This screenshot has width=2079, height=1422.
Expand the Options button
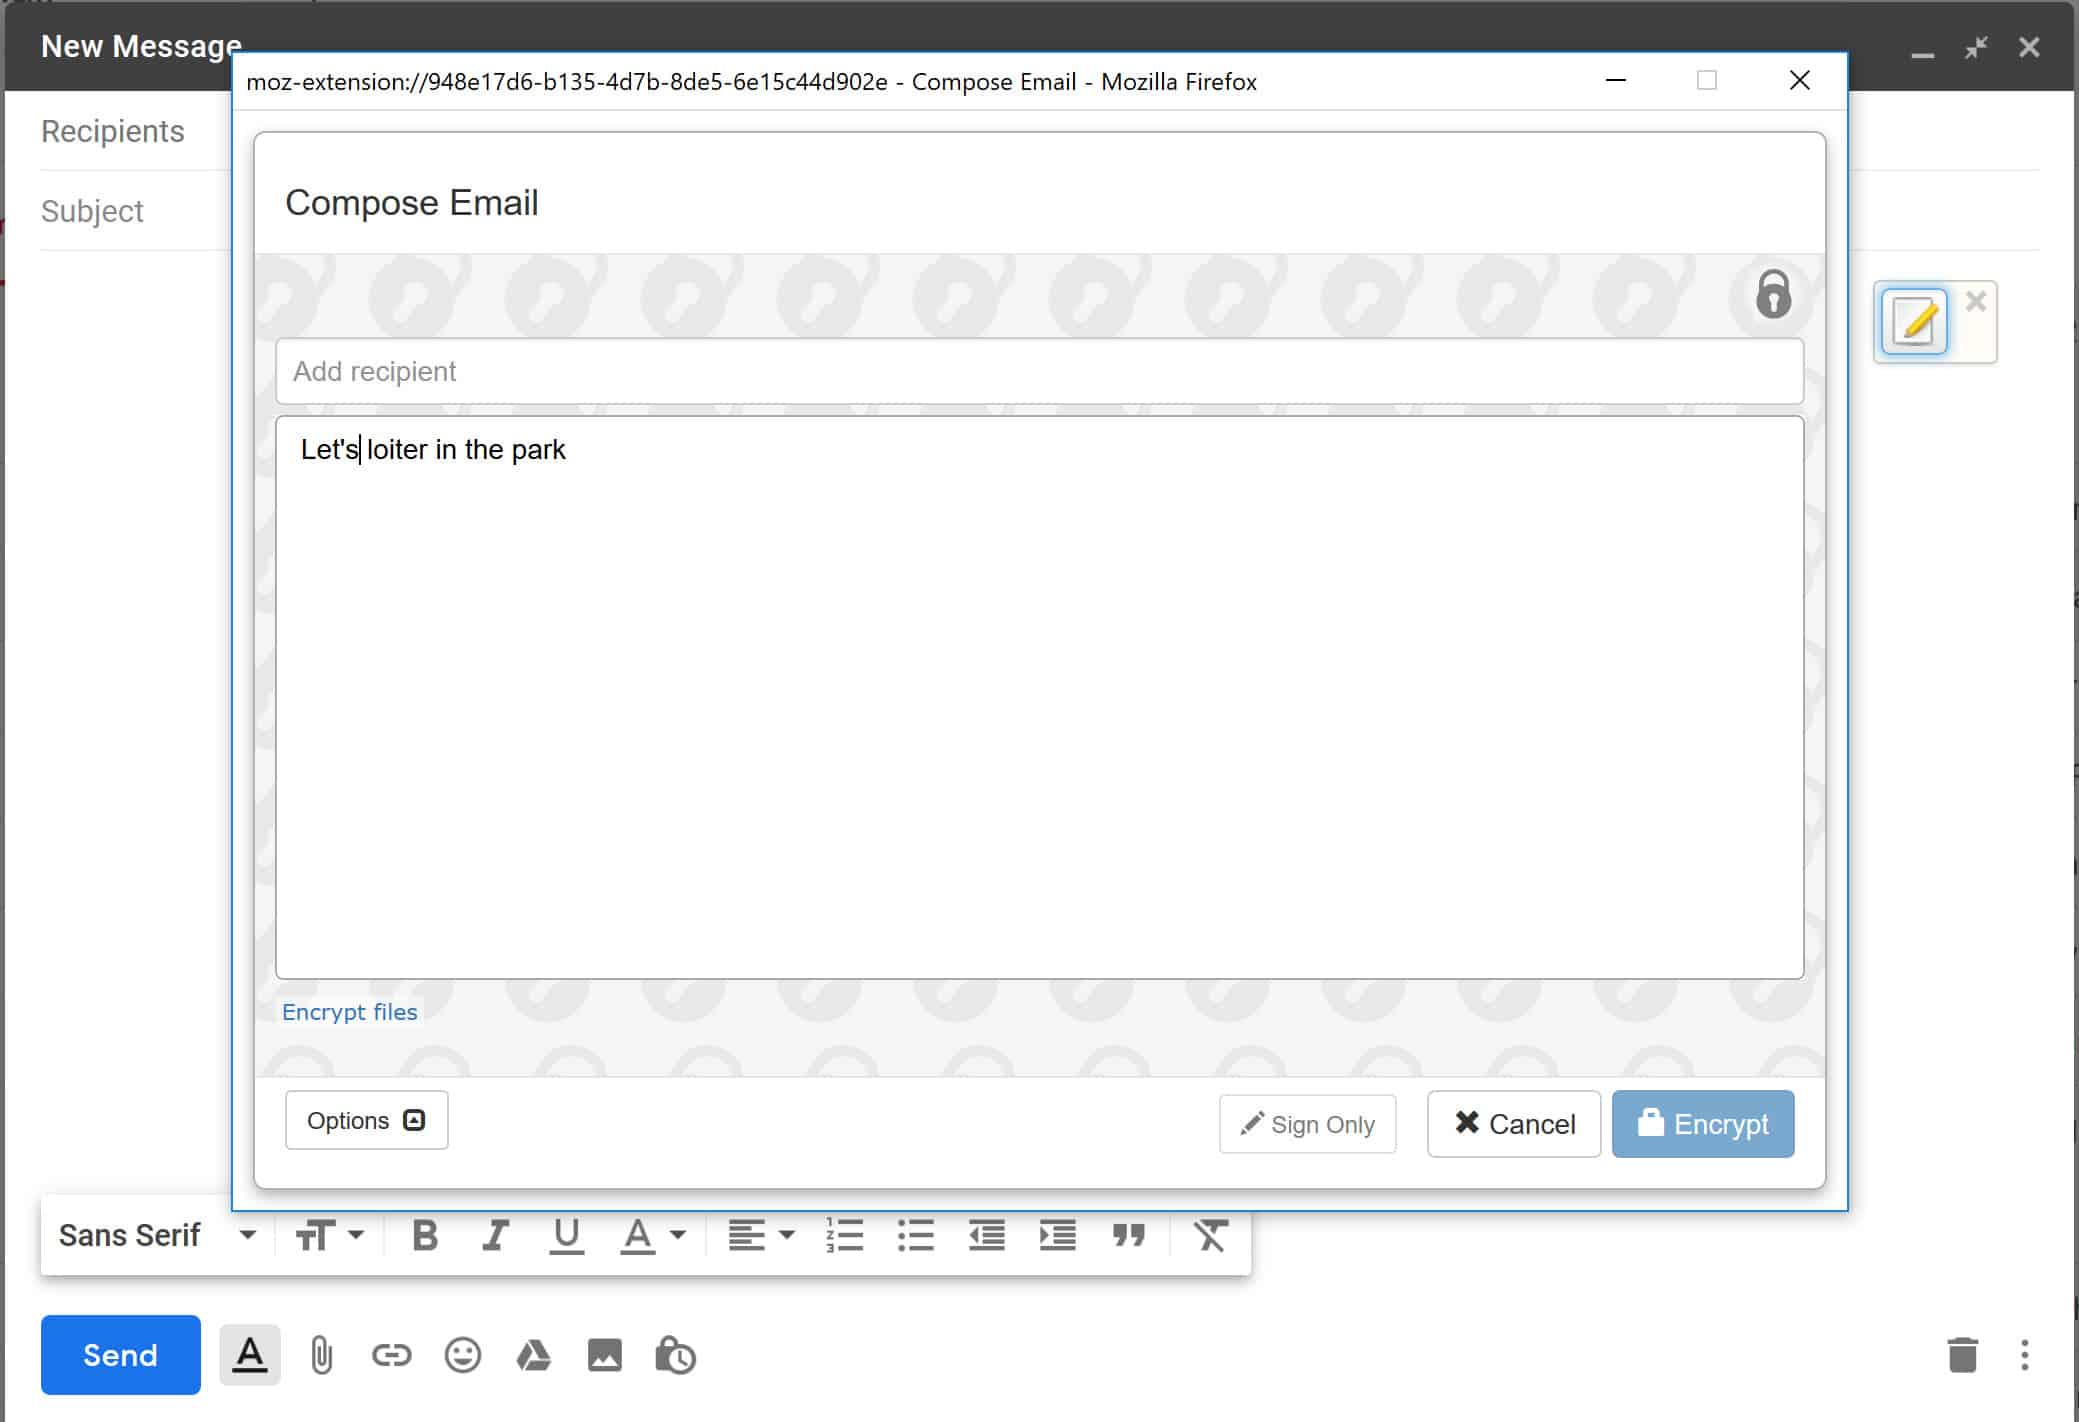point(366,1120)
